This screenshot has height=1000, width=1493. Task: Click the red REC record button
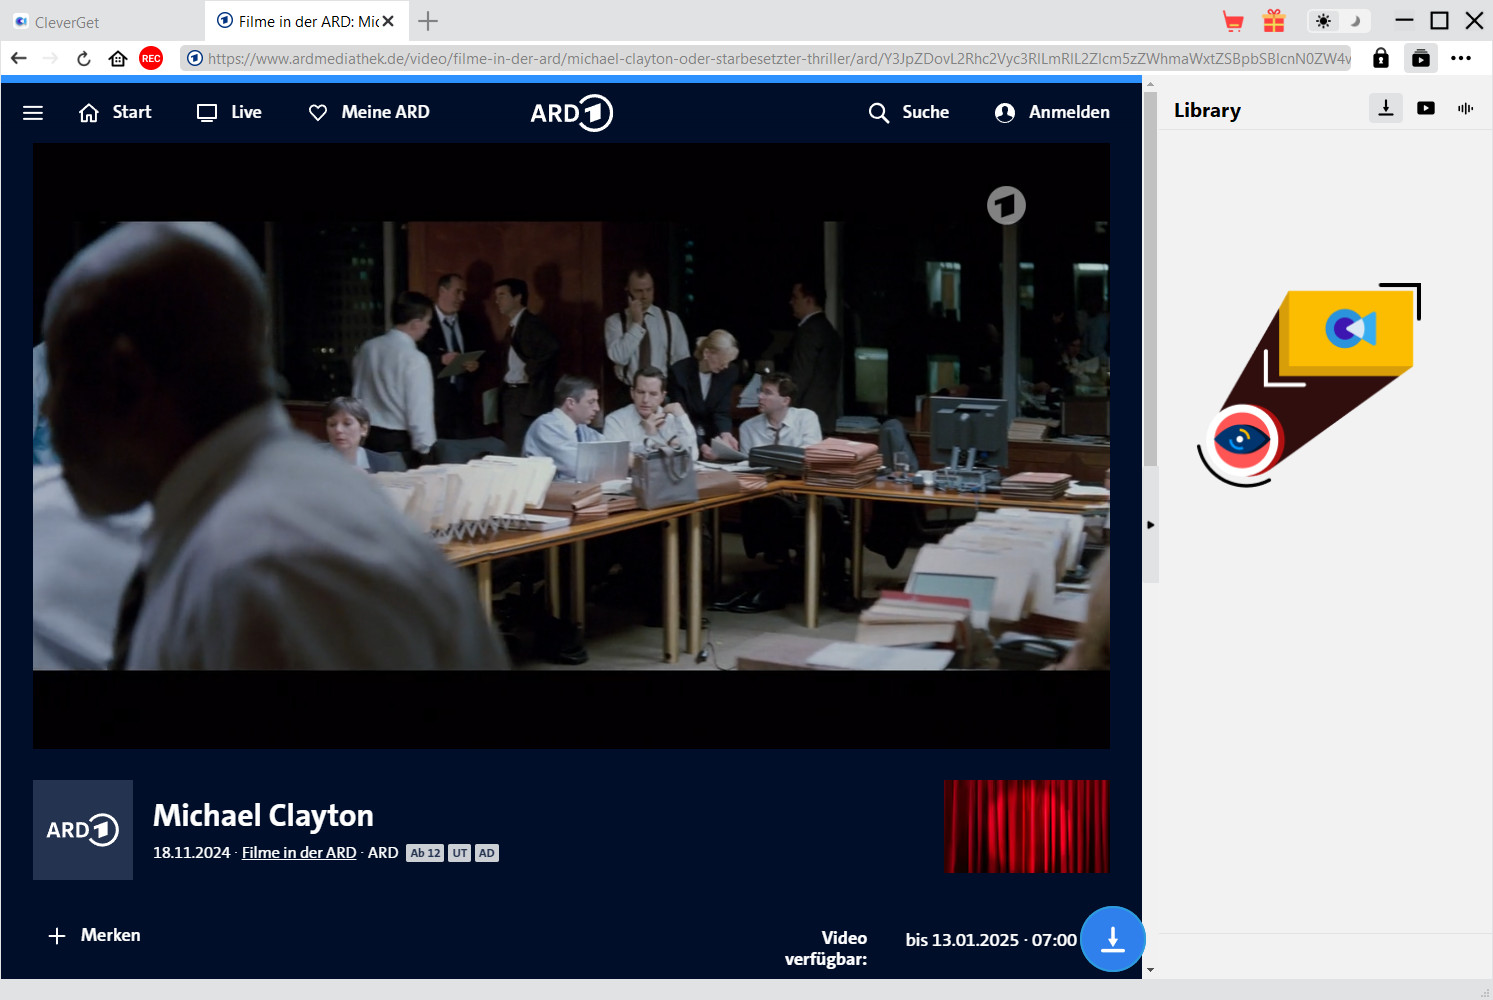click(151, 58)
